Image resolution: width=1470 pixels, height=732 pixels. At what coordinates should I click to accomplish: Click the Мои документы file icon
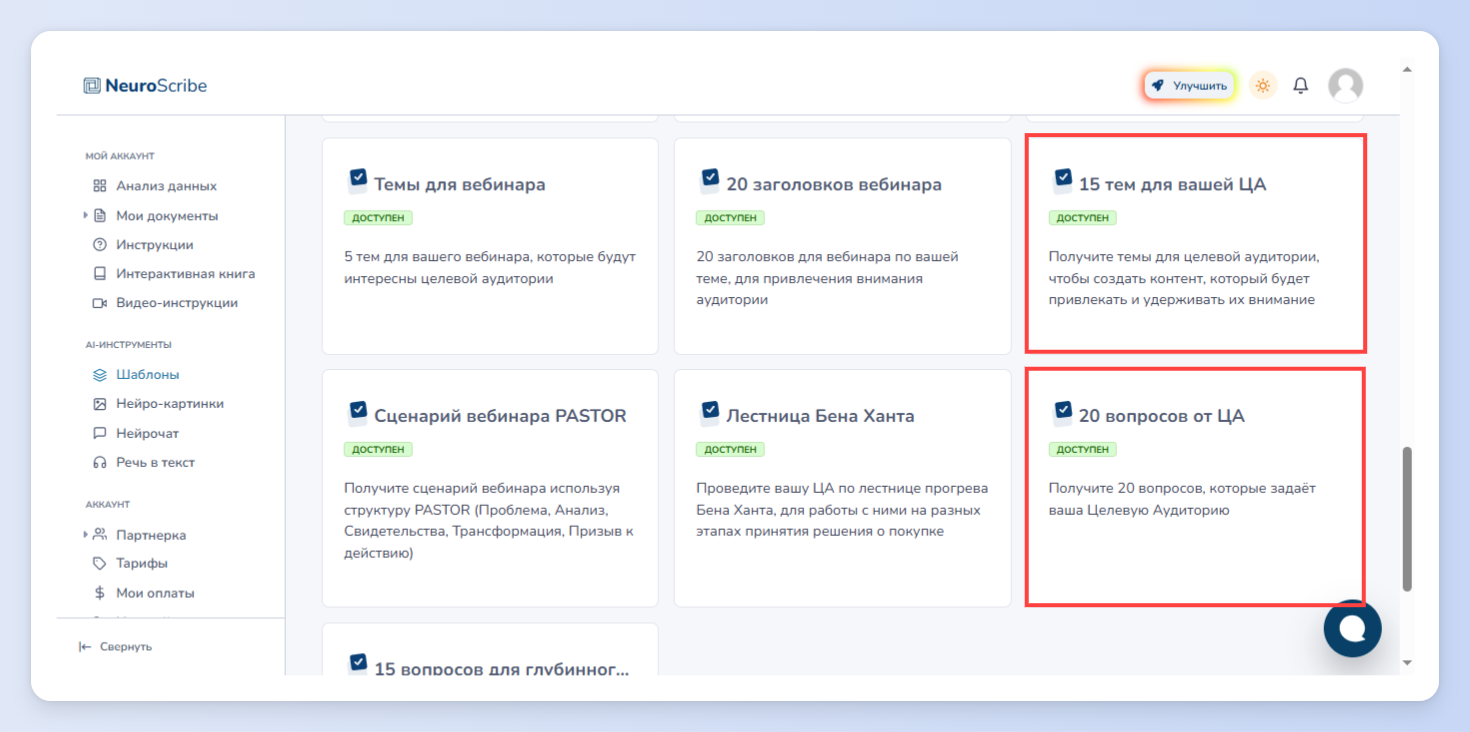point(100,215)
